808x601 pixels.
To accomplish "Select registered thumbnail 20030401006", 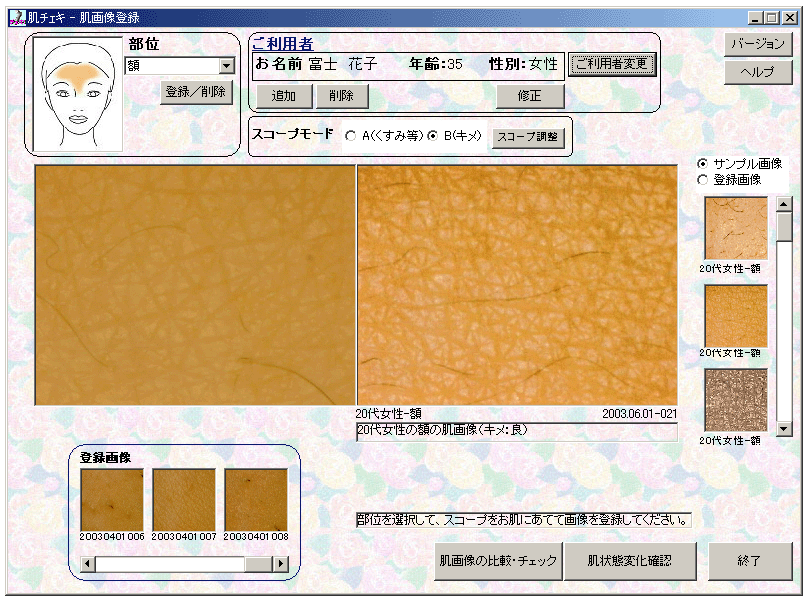I will coord(112,499).
